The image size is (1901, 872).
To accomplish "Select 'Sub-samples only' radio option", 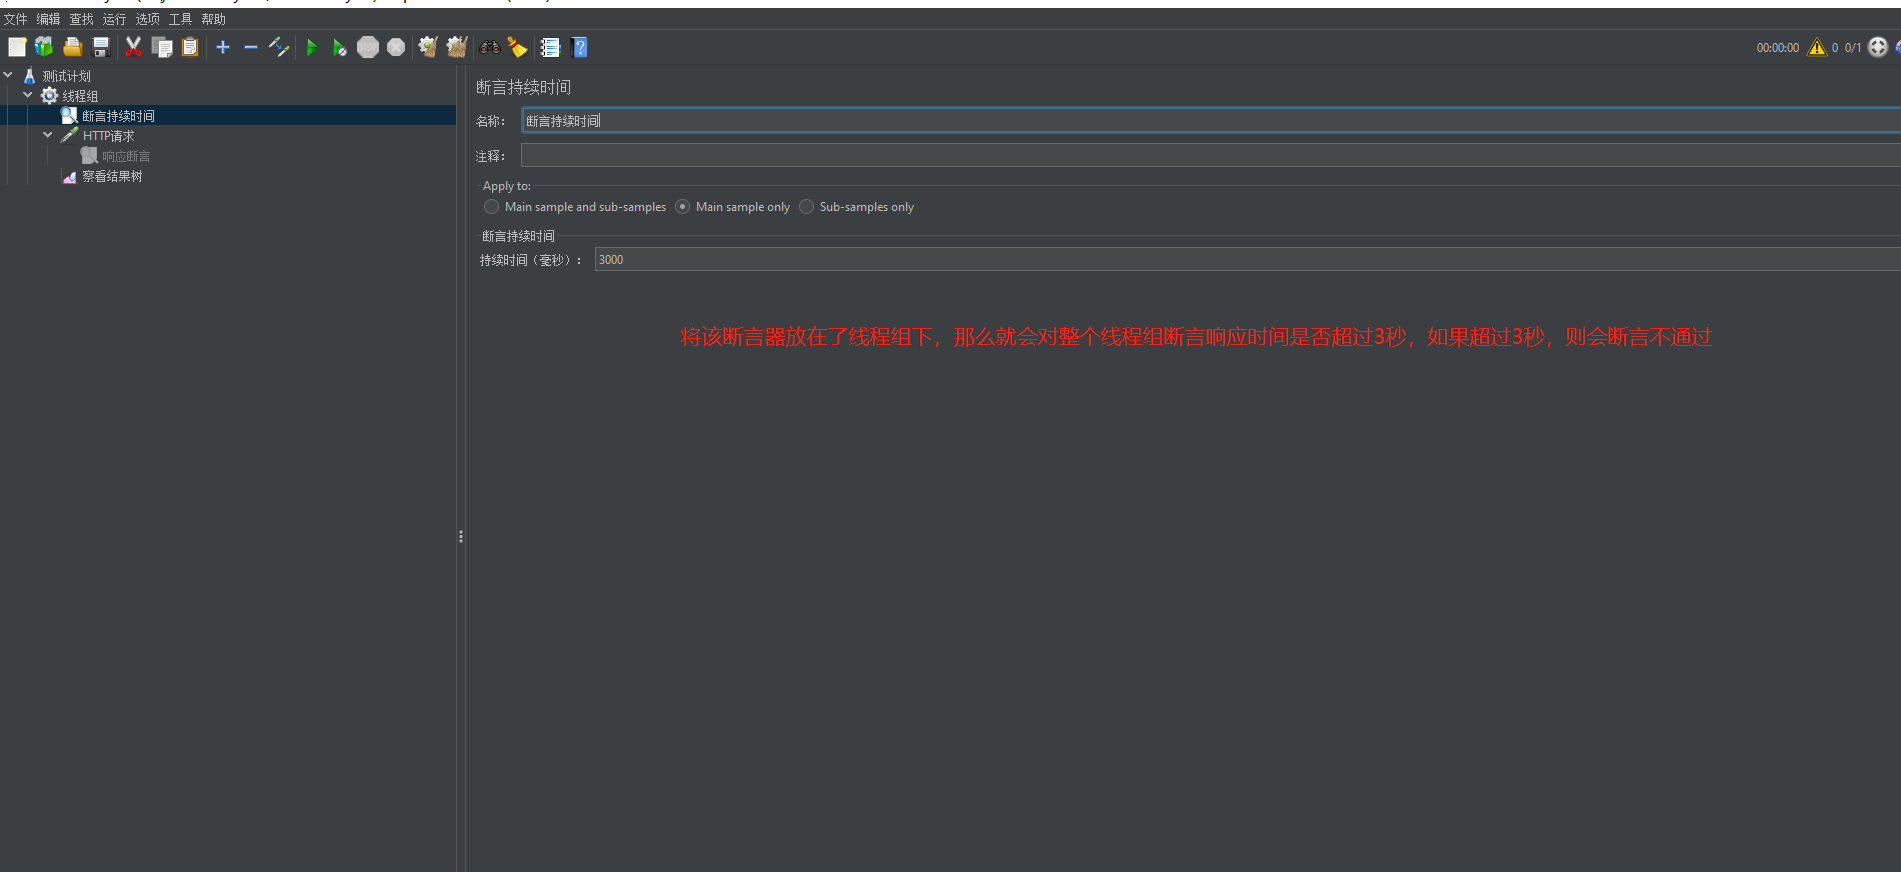I will 807,207.
